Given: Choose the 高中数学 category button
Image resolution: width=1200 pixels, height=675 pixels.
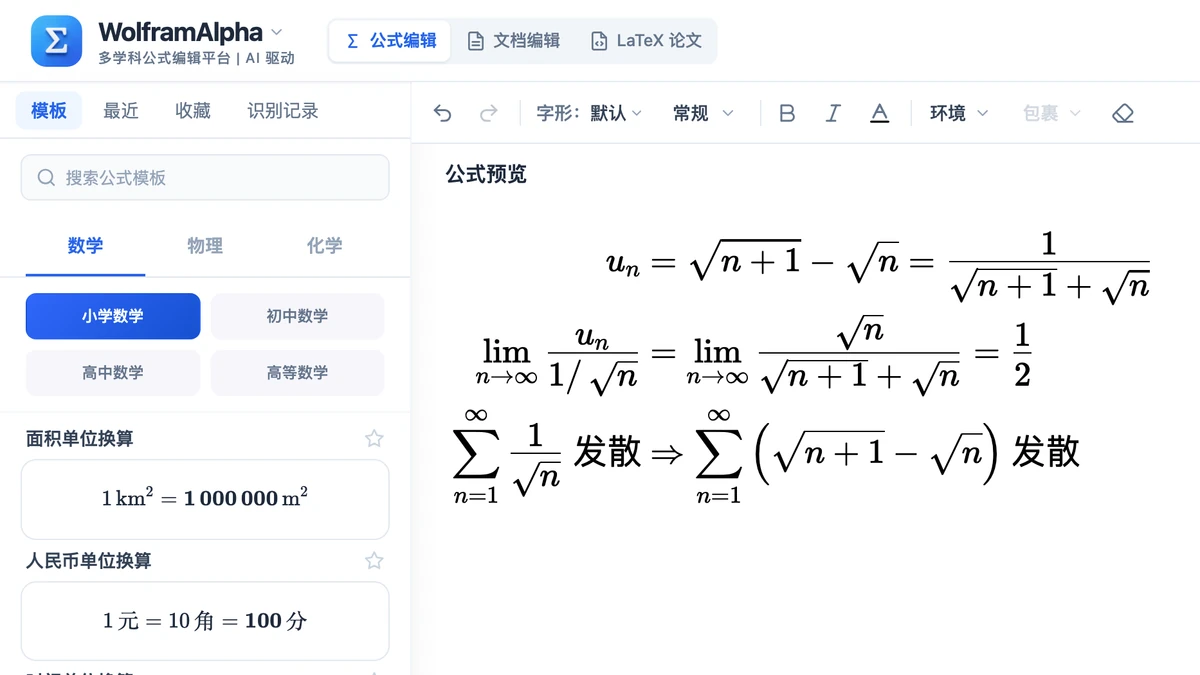Looking at the screenshot, I should point(113,373).
